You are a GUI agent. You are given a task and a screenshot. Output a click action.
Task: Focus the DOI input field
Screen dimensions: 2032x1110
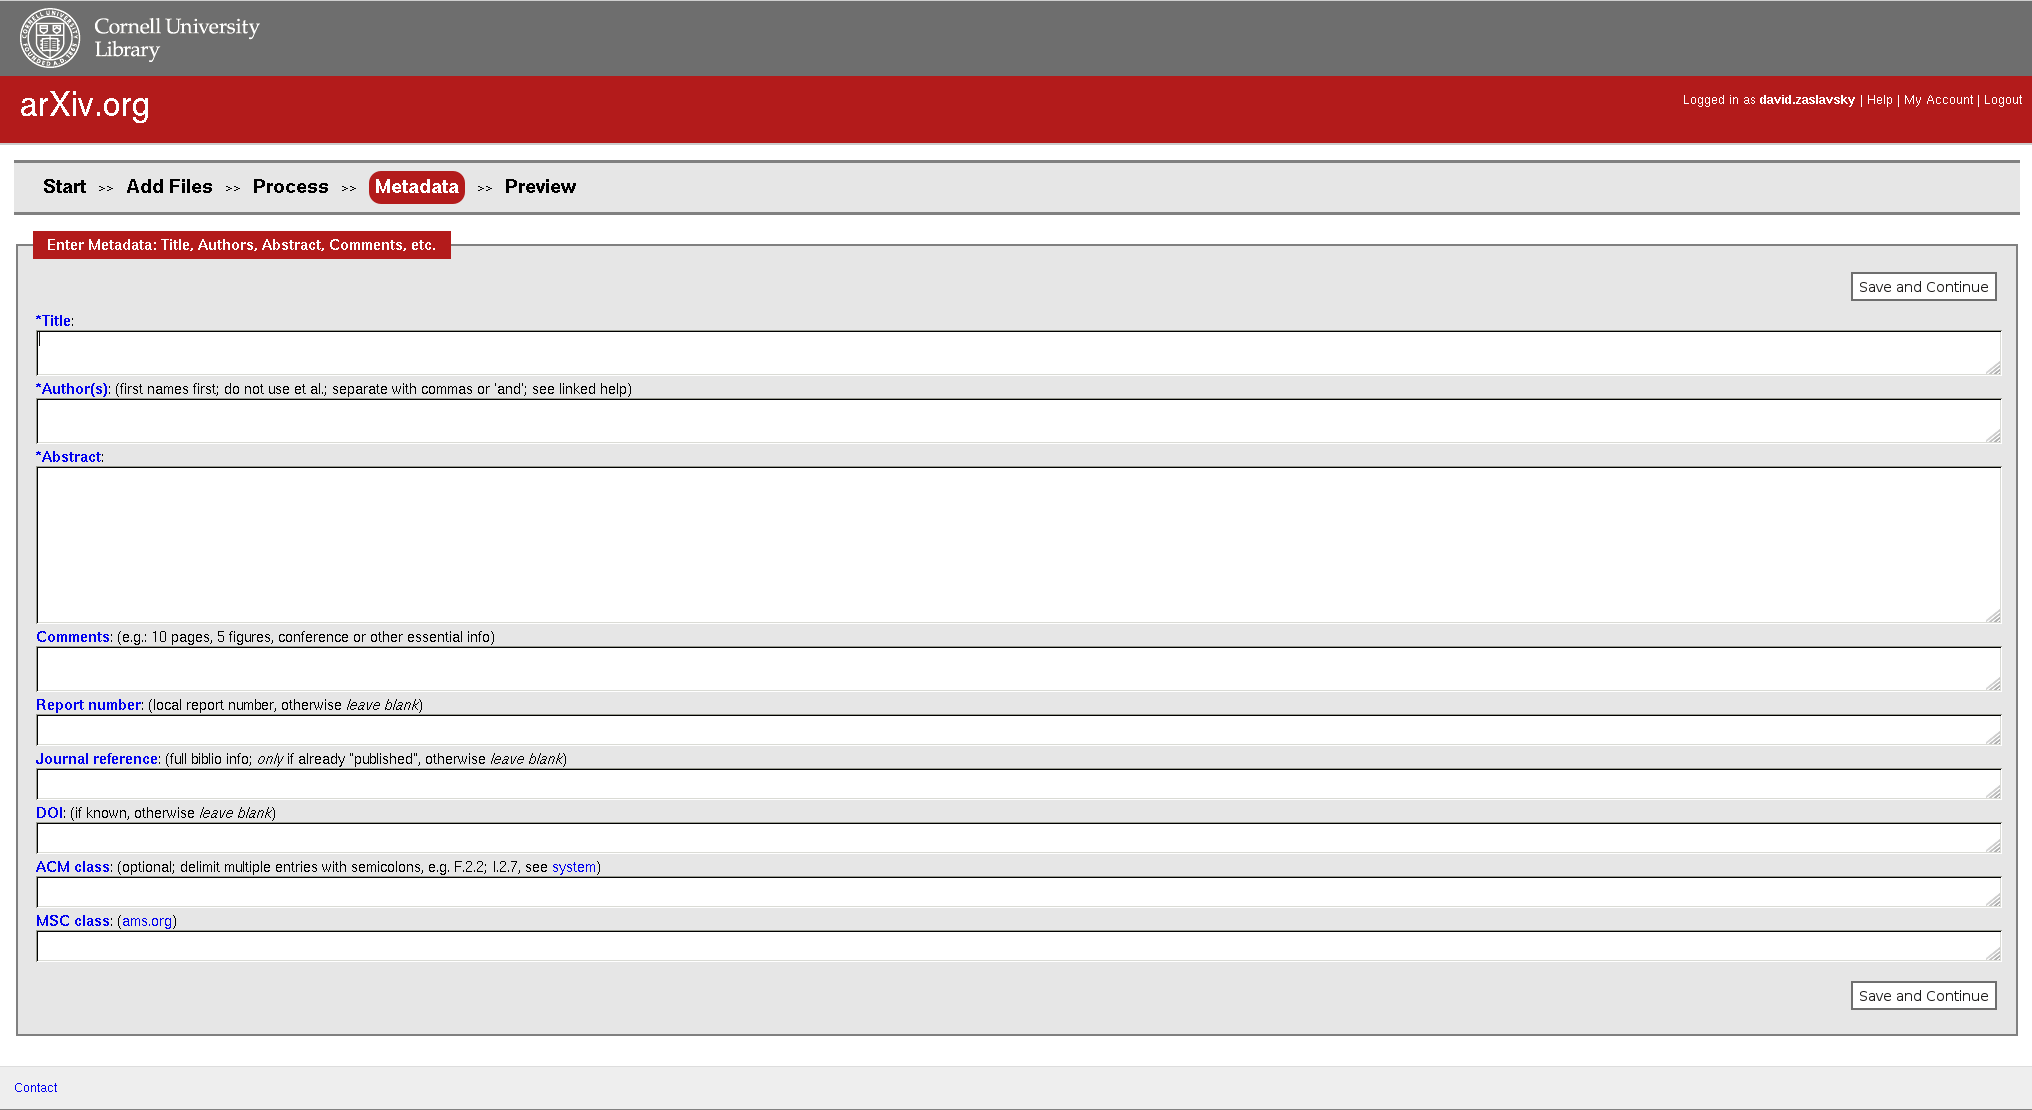click(x=1018, y=838)
